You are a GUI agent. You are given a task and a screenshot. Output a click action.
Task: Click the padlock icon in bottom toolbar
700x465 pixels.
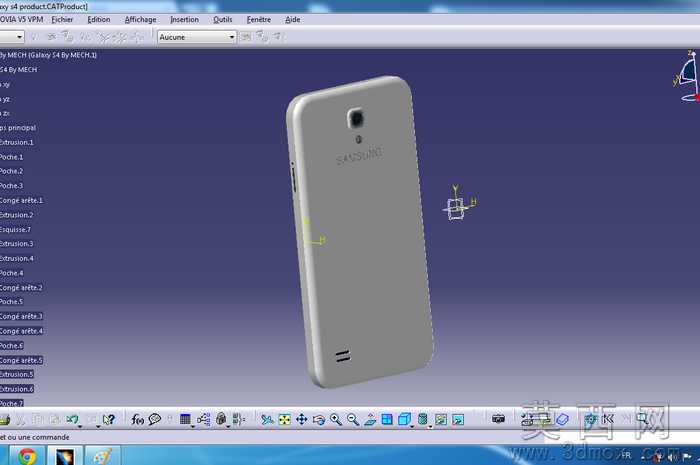click(221, 419)
